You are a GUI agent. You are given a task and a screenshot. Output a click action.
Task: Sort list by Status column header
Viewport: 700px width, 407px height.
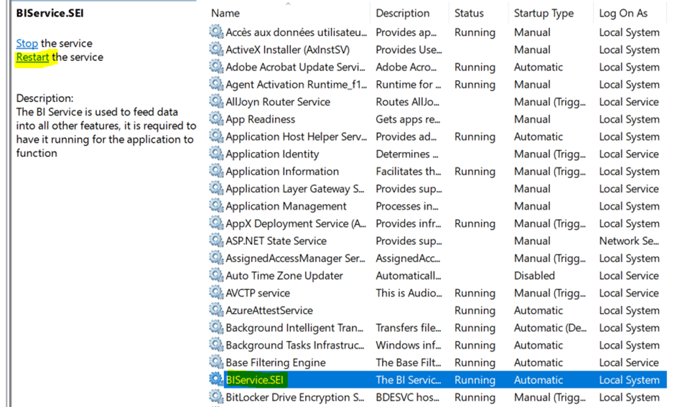pos(469,13)
